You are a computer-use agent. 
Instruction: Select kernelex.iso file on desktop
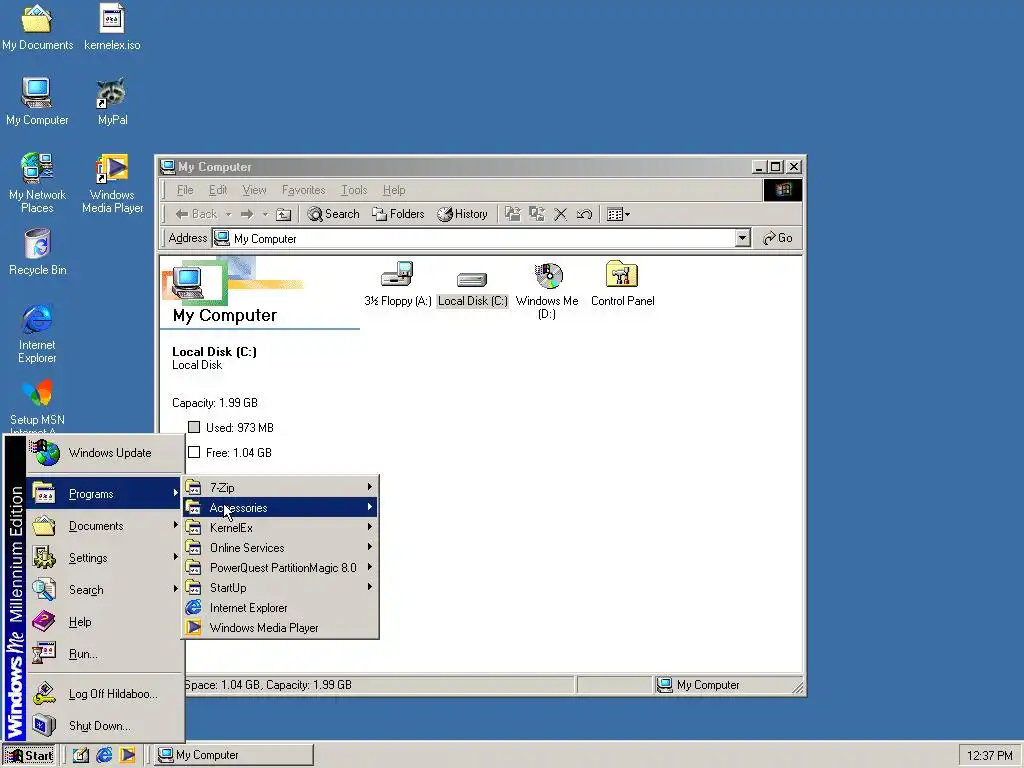pos(112,26)
